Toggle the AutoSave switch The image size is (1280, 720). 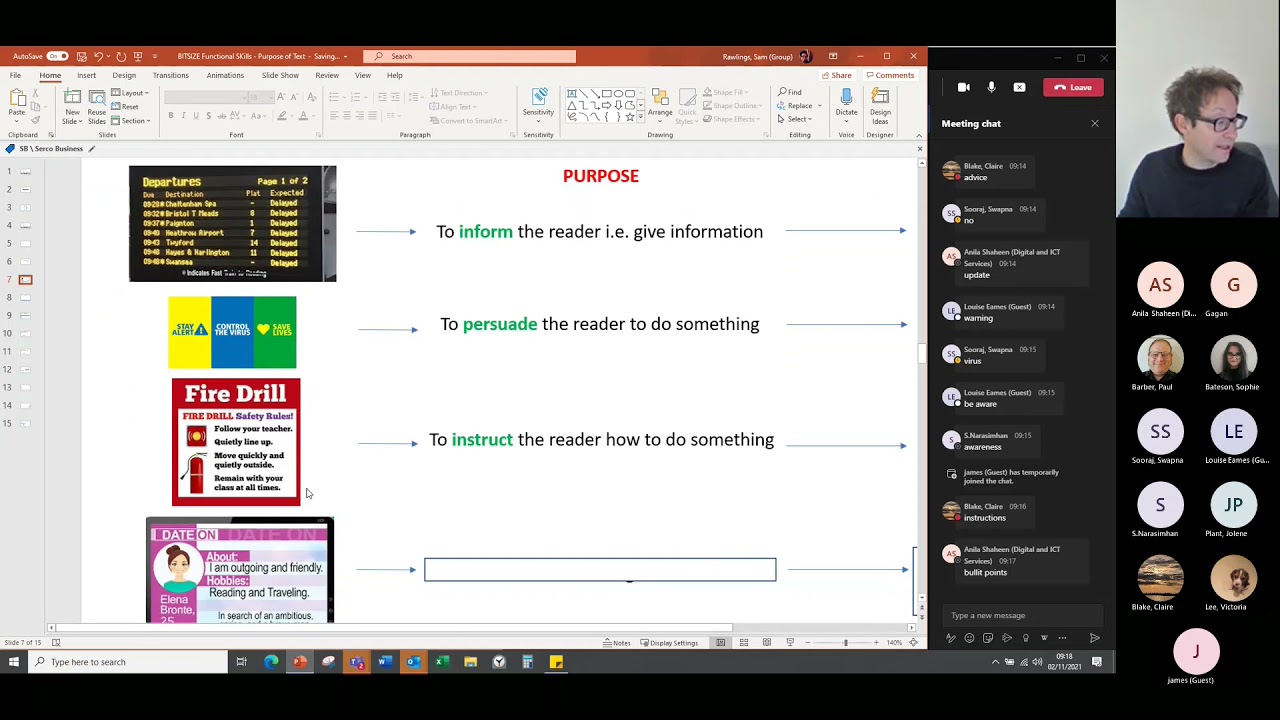pyautogui.click(x=57, y=56)
